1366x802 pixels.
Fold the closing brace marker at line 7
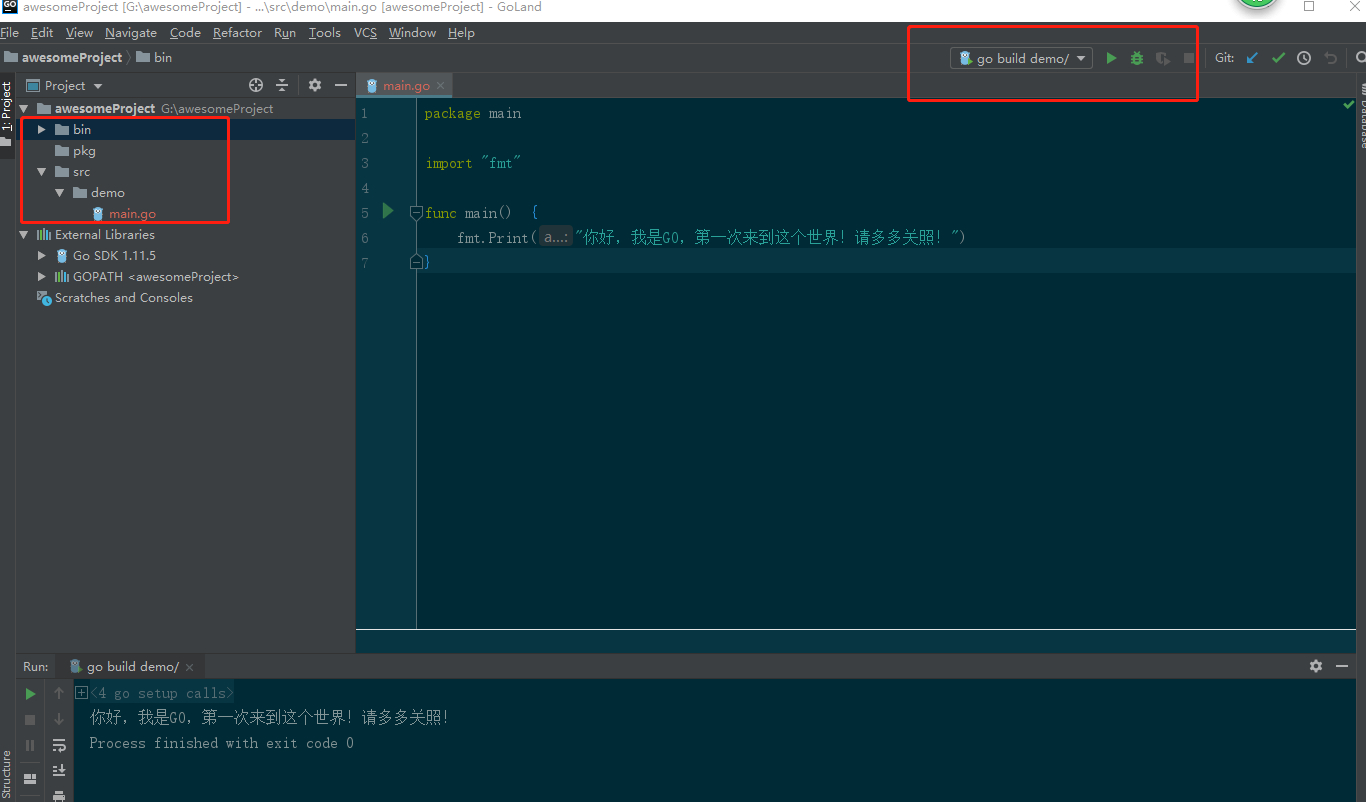[416, 262]
